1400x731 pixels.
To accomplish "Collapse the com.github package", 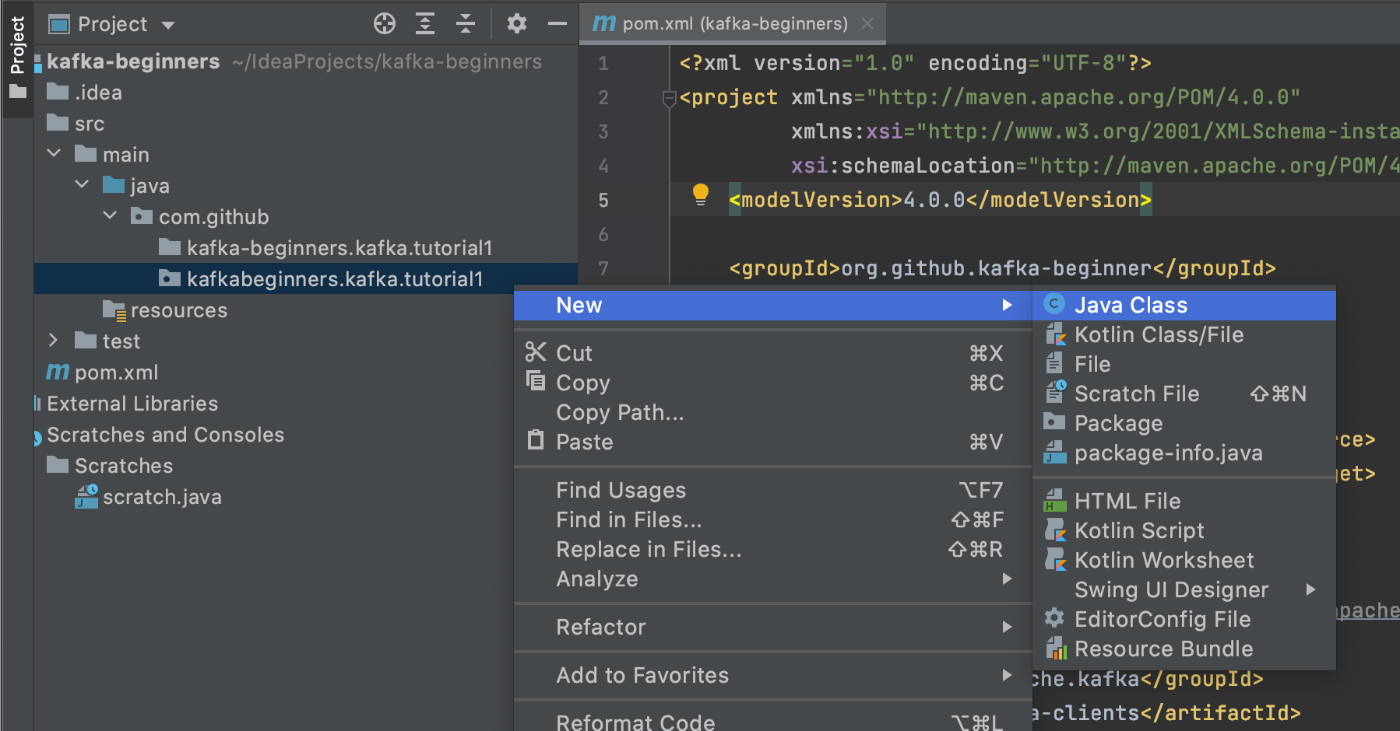I will pos(109,217).
